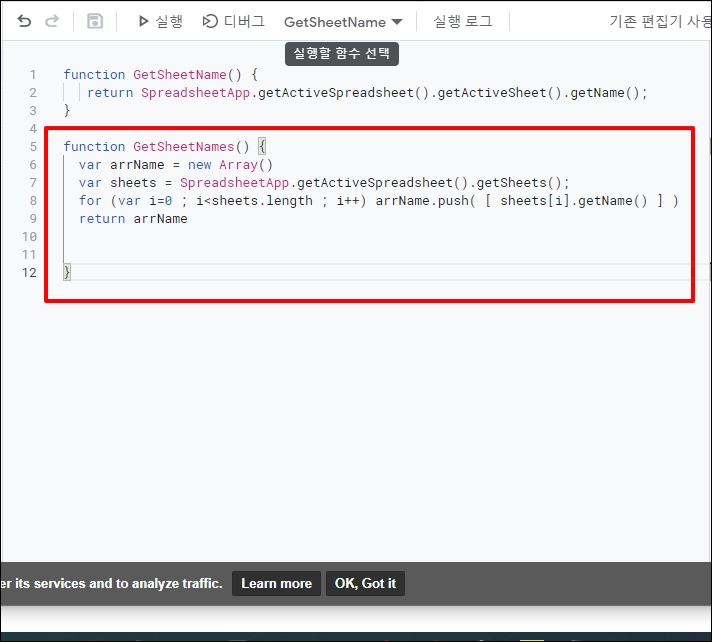Click line number 5 in gutter
712x642 pixels.
(x=33, y=147)
